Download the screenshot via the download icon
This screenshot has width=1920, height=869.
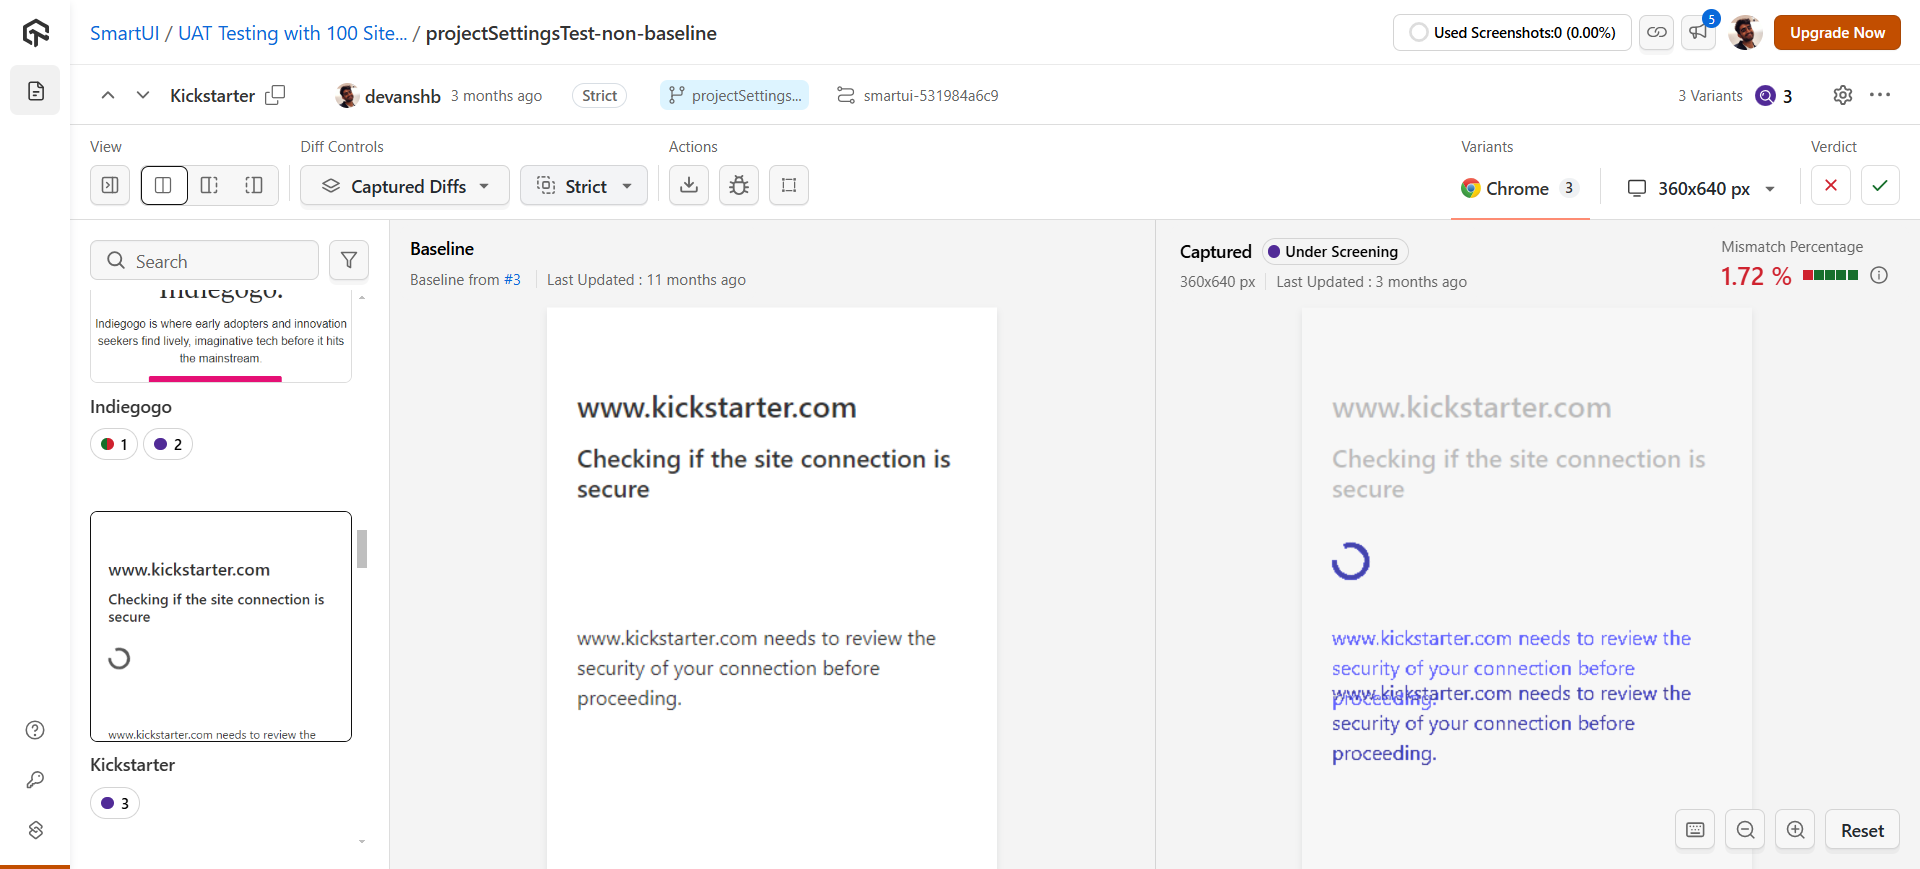click(x=689, y=185)
